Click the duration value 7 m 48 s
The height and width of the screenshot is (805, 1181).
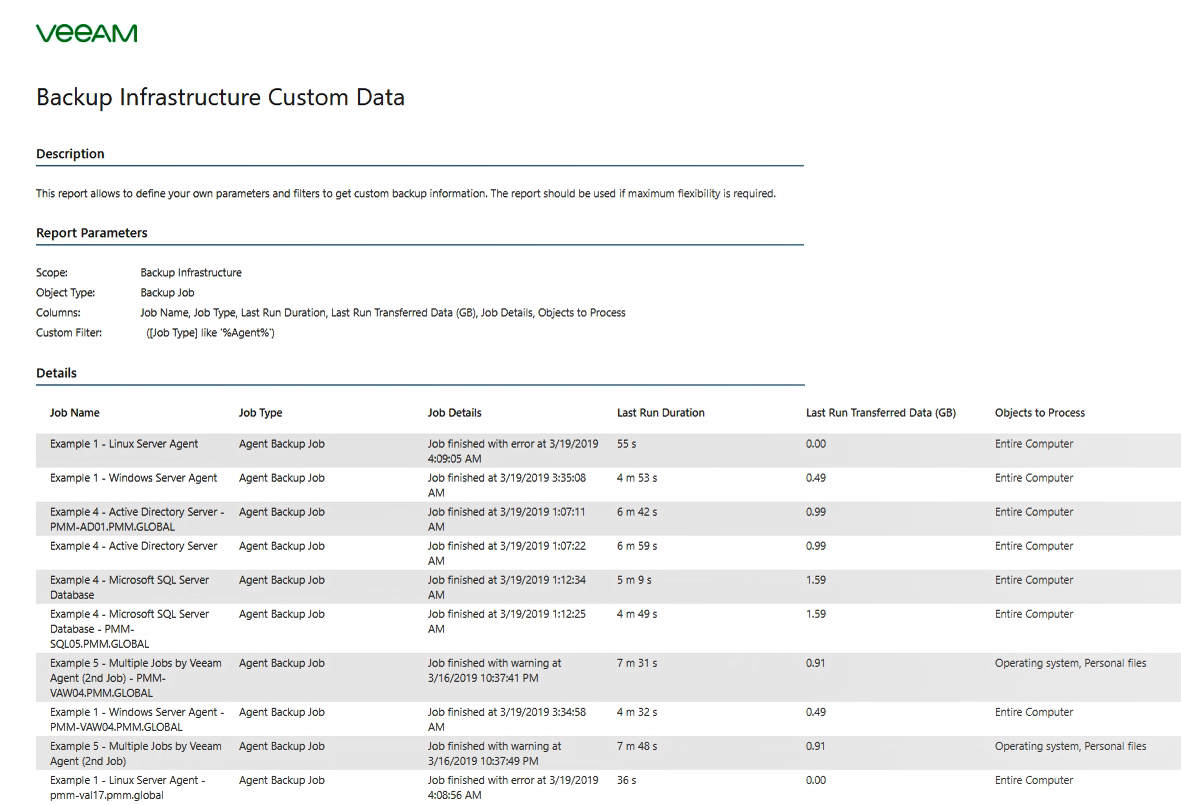coord(637,746)
